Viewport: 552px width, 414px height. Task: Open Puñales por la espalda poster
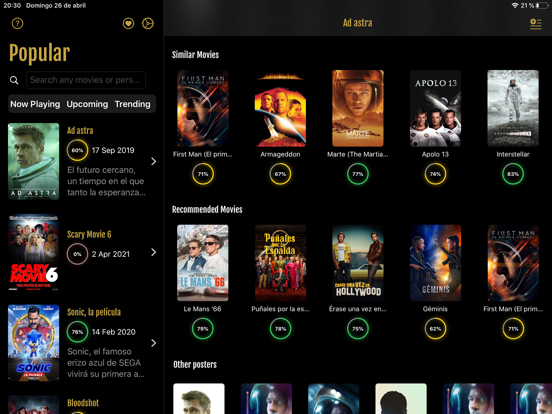pyautogui.click(x=280, y=263)
